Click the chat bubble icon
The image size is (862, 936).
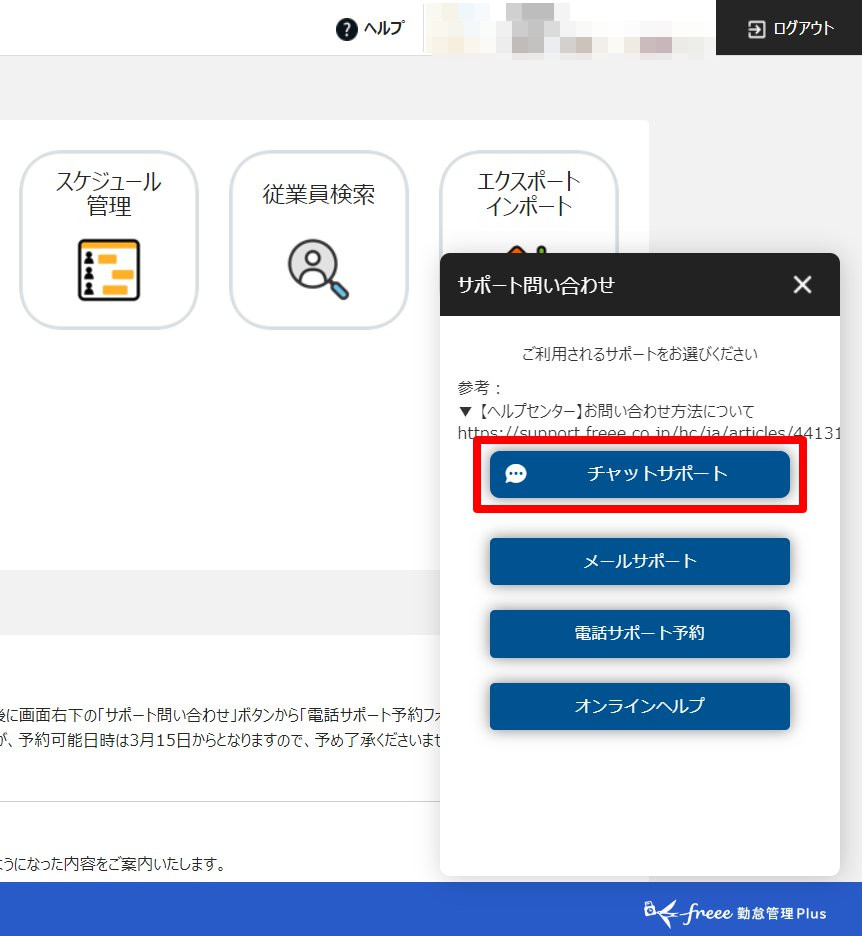[516, 474]
